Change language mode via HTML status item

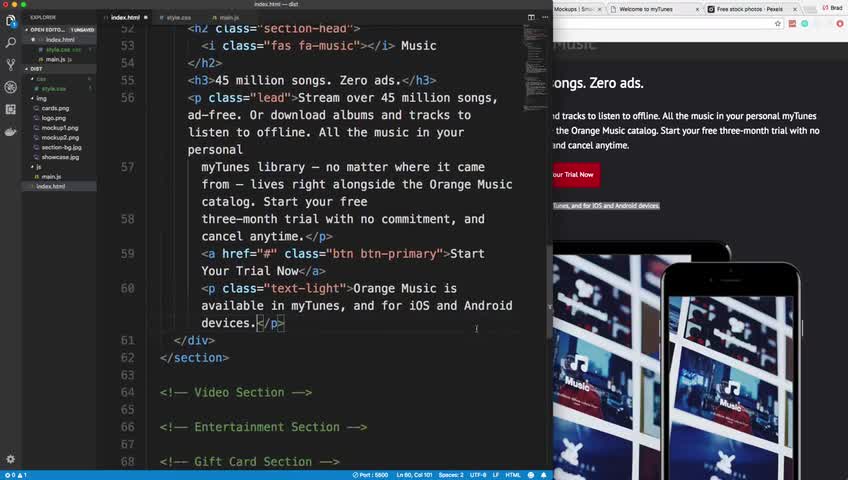click(x=513, y=475)
